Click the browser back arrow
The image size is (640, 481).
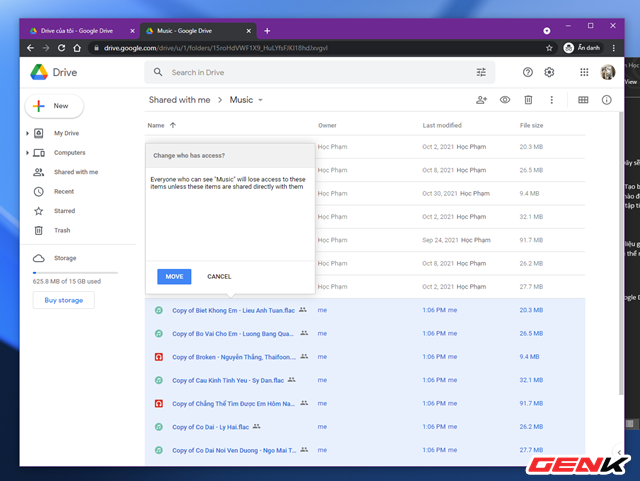30,48
